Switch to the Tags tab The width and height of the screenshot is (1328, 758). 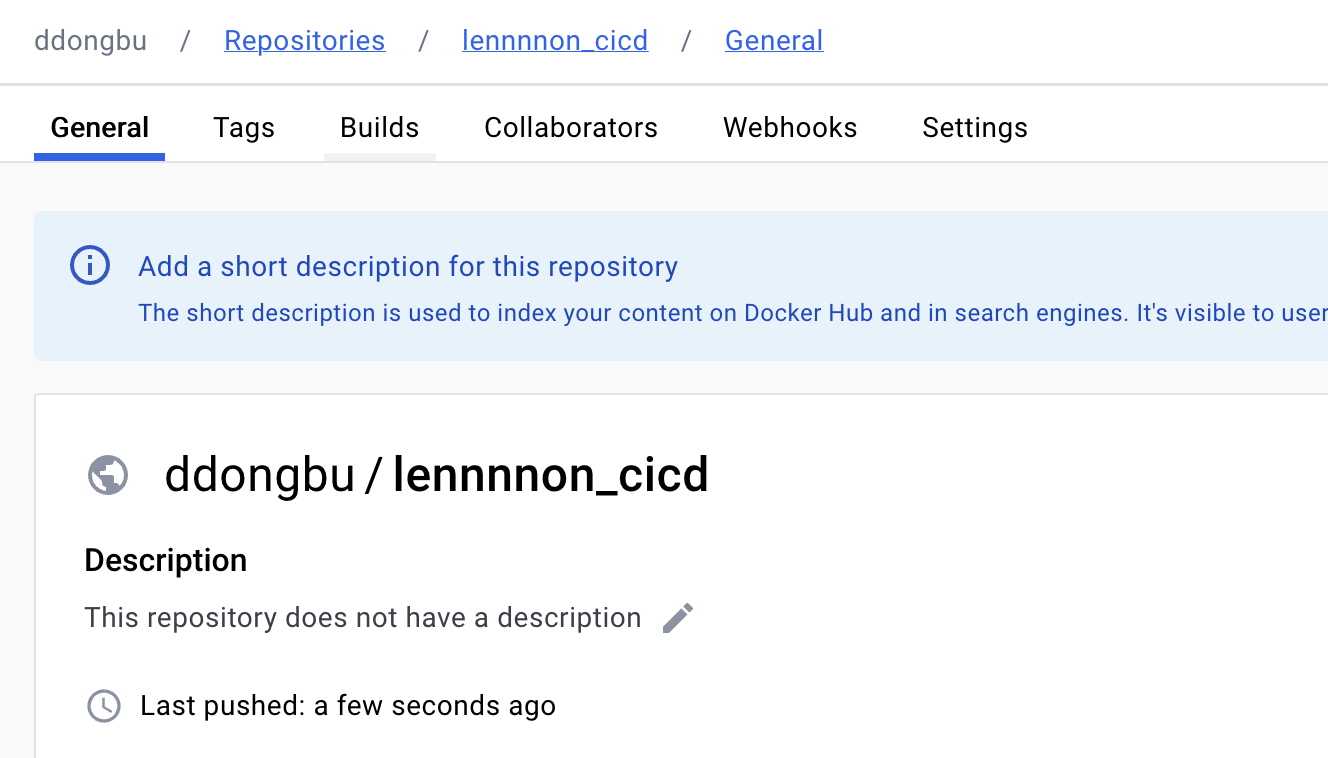[x=244, y=127]
